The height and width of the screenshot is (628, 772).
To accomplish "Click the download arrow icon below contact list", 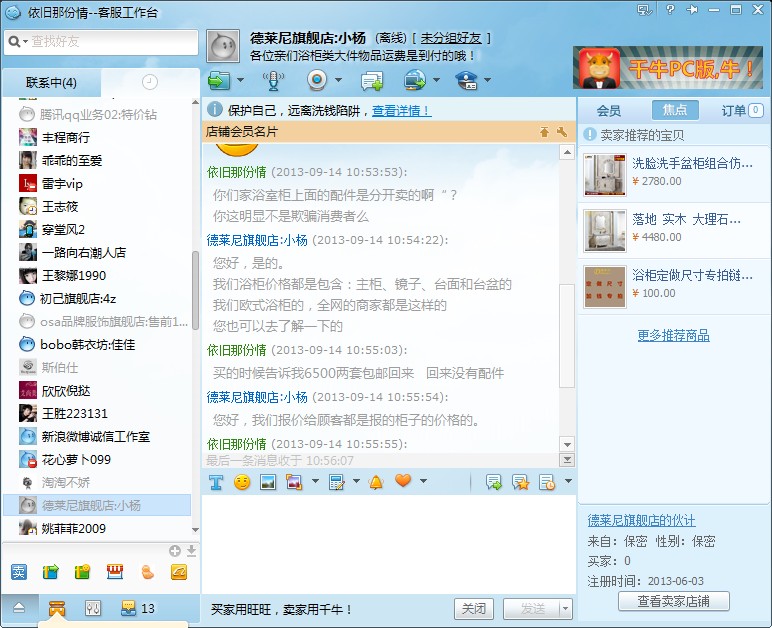I will tap(192, 551).
